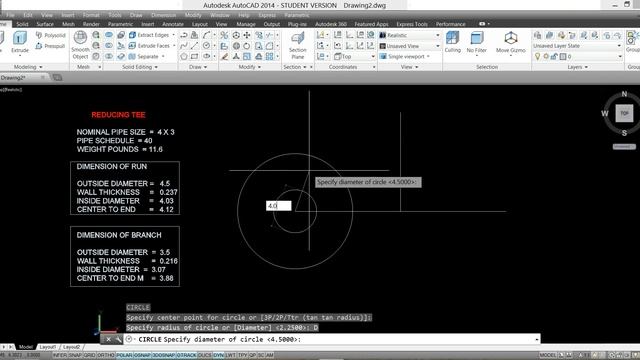Expand the Modeling panel
The height and width of the screenshot is (360, 640).
tap(28, 67)
